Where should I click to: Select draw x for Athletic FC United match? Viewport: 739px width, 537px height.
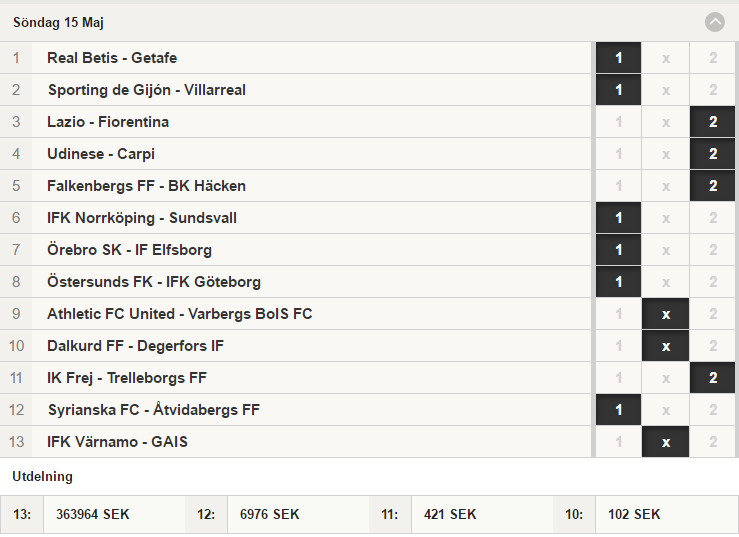point(665,314)
